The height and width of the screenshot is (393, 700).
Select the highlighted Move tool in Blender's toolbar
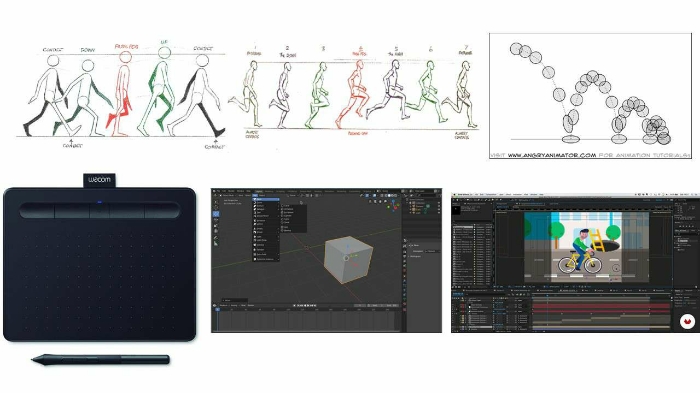coord(216,213)
